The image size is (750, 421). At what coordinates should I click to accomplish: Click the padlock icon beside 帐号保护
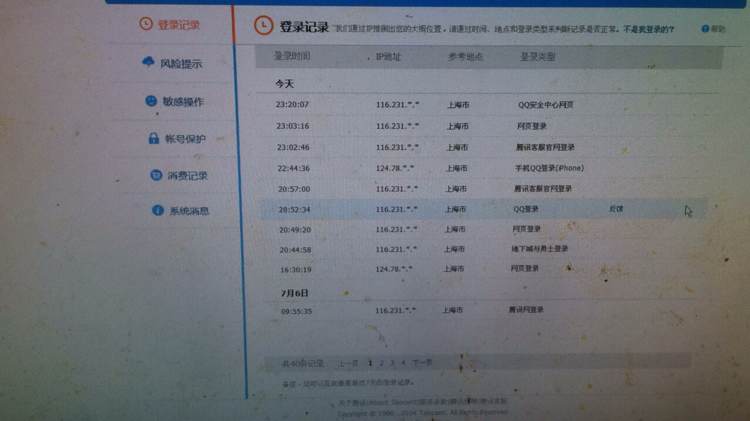point(154,138)
